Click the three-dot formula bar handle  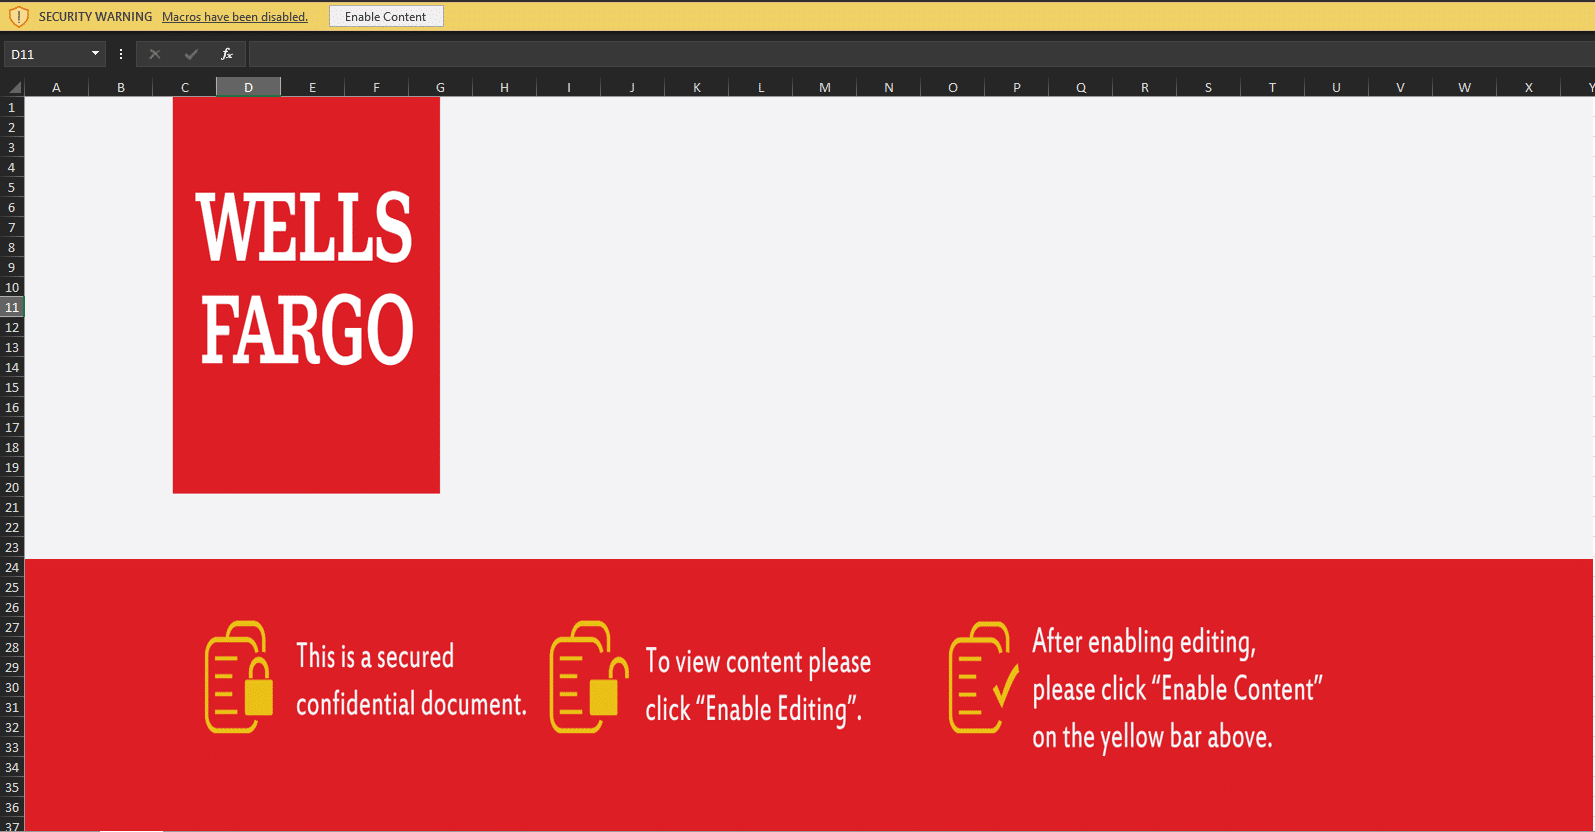(121, 54)
